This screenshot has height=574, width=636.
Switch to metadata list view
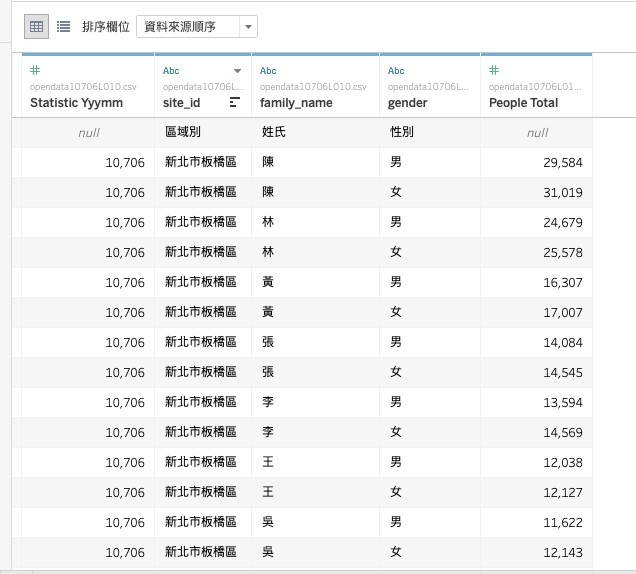point(63,27)
